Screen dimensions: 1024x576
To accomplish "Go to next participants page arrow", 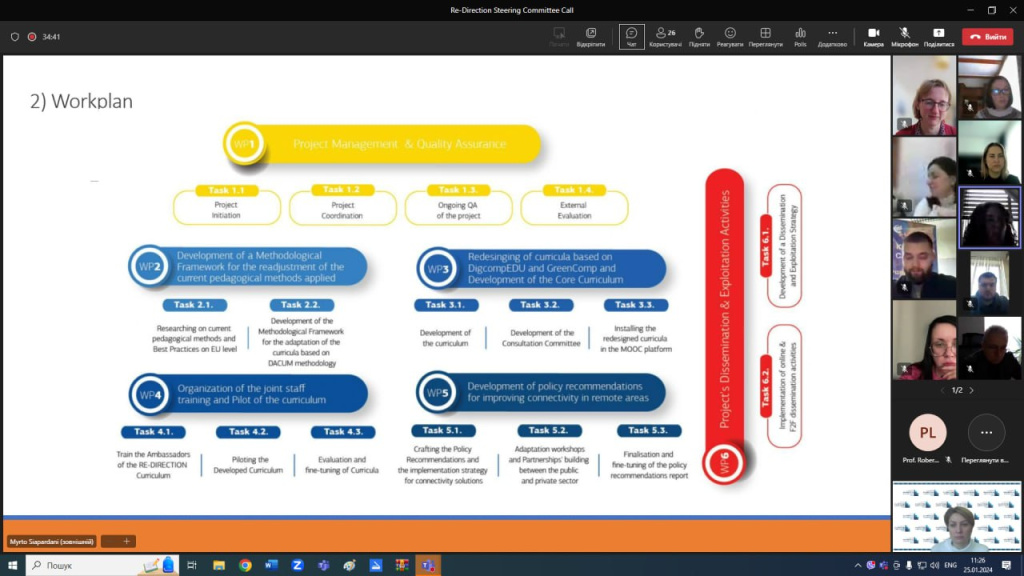I will point(972,390).
